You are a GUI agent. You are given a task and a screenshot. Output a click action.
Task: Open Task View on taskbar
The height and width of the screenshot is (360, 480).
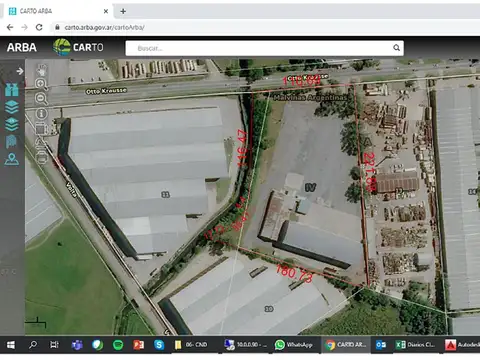point(54,345)
